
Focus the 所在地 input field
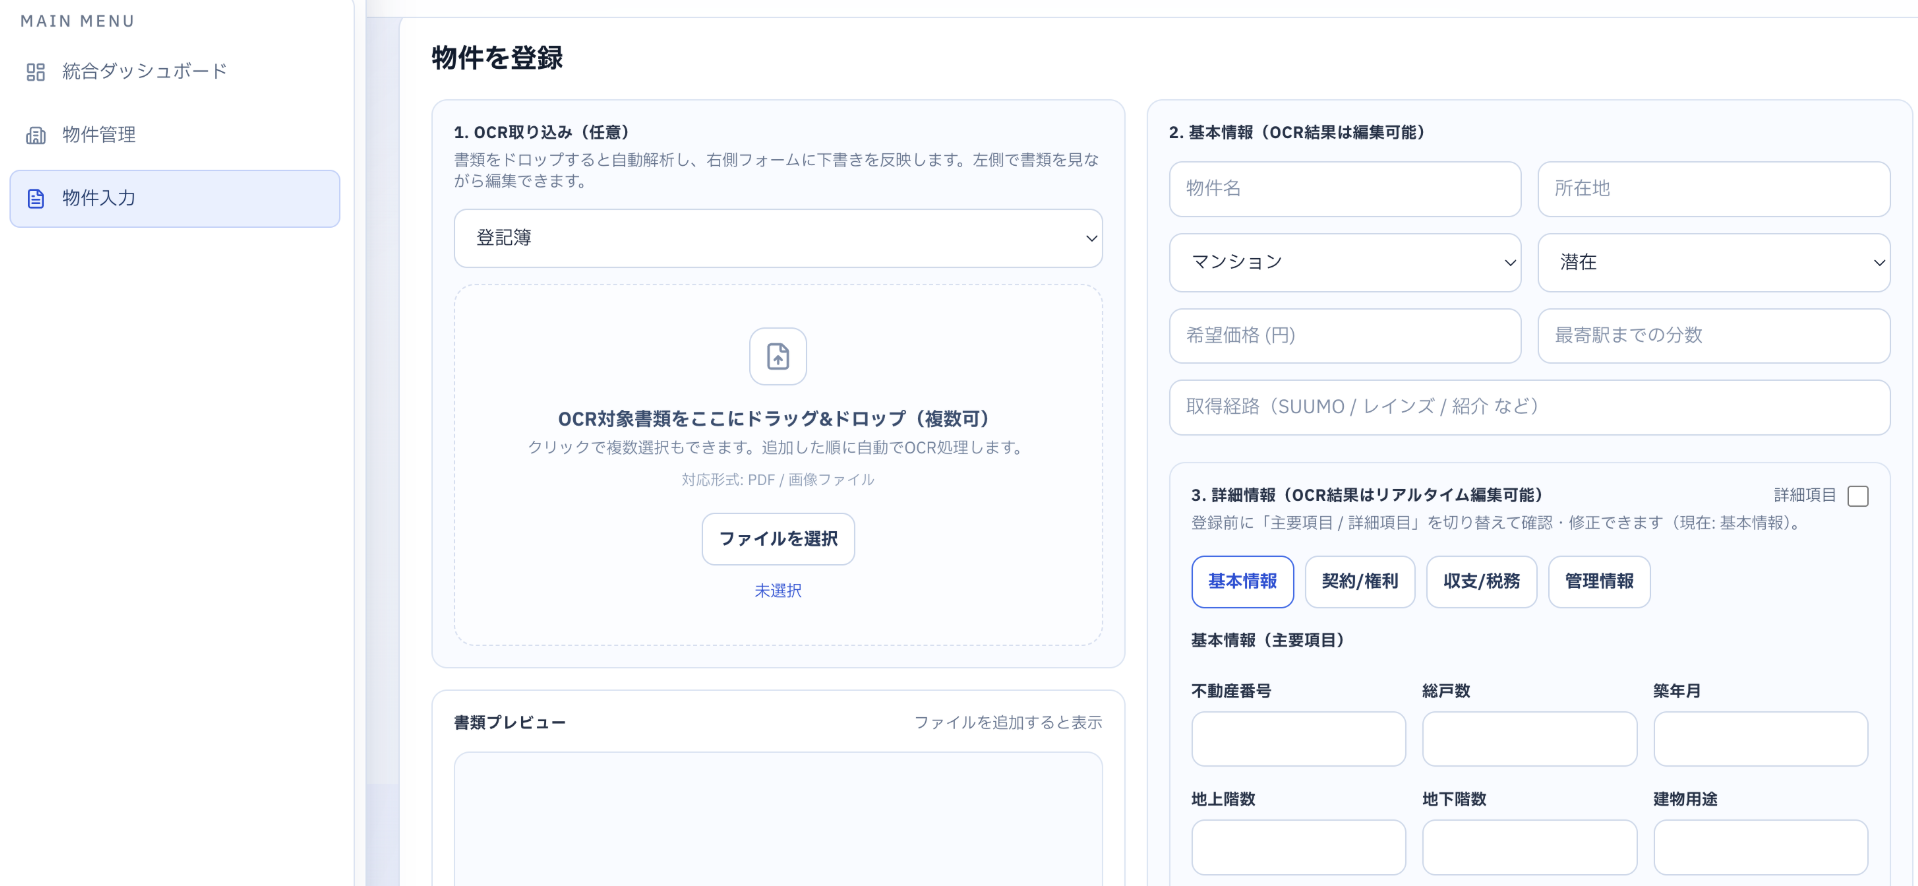[1714, 189]
